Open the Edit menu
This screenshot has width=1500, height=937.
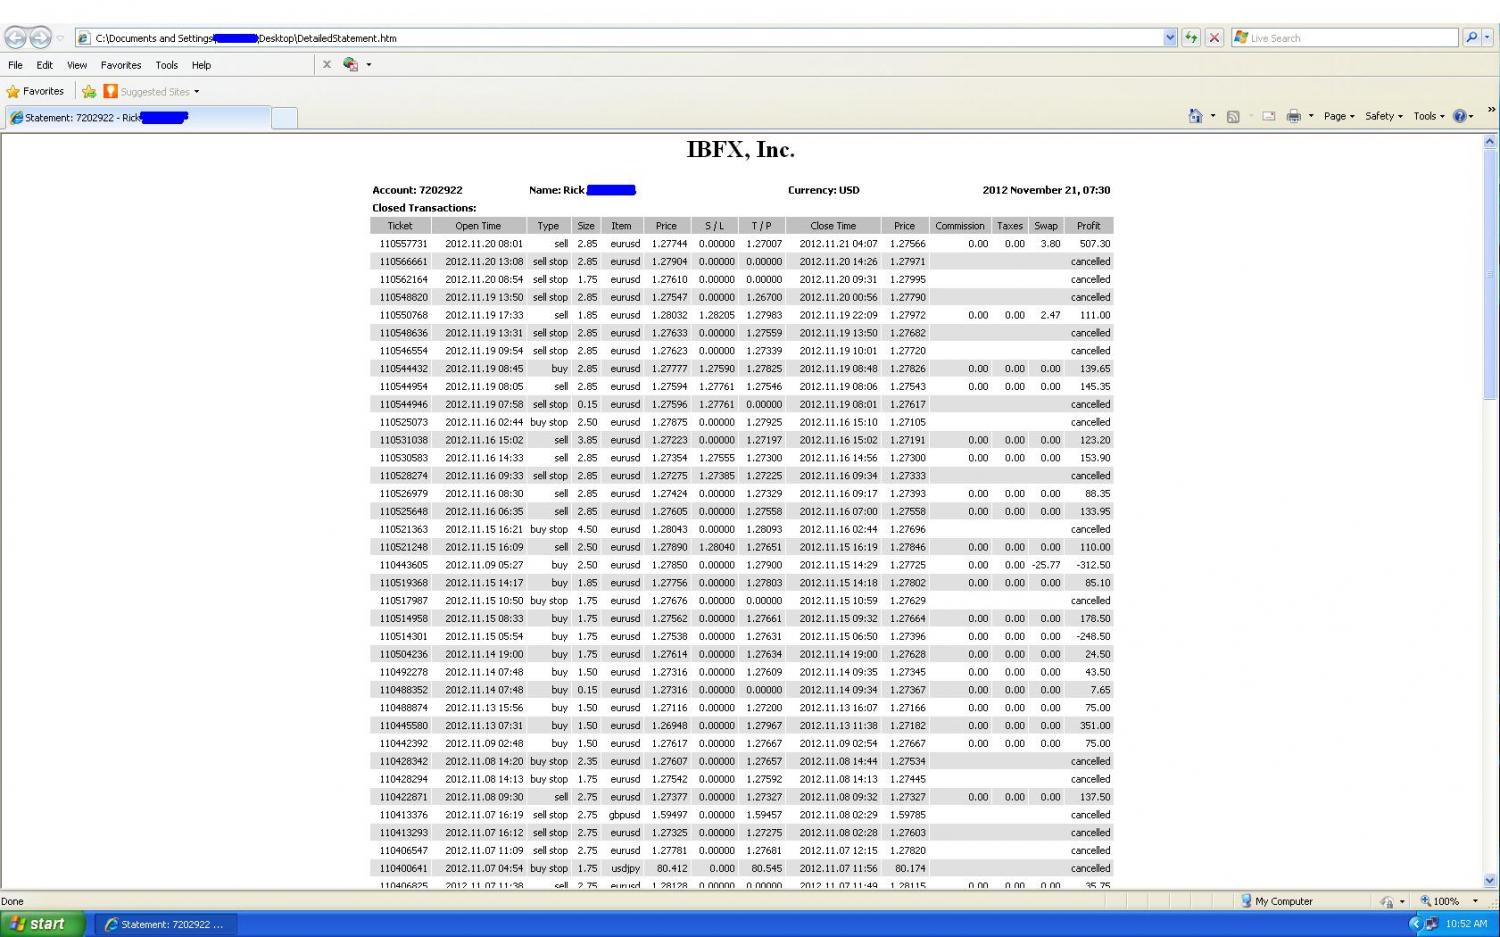tap(45, 65)
